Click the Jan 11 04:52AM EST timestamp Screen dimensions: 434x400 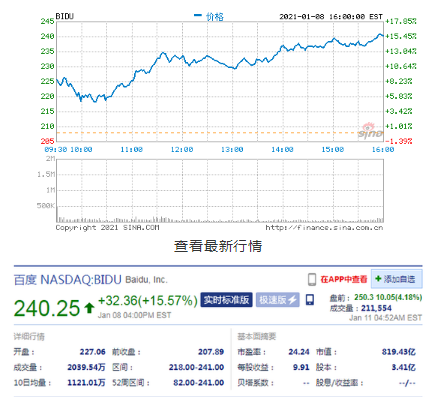pyautogui.click(x=386, y=318)
